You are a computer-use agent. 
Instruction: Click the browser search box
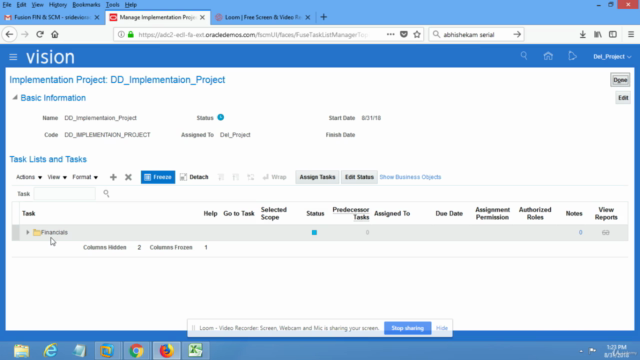click(x=476, y=35)
